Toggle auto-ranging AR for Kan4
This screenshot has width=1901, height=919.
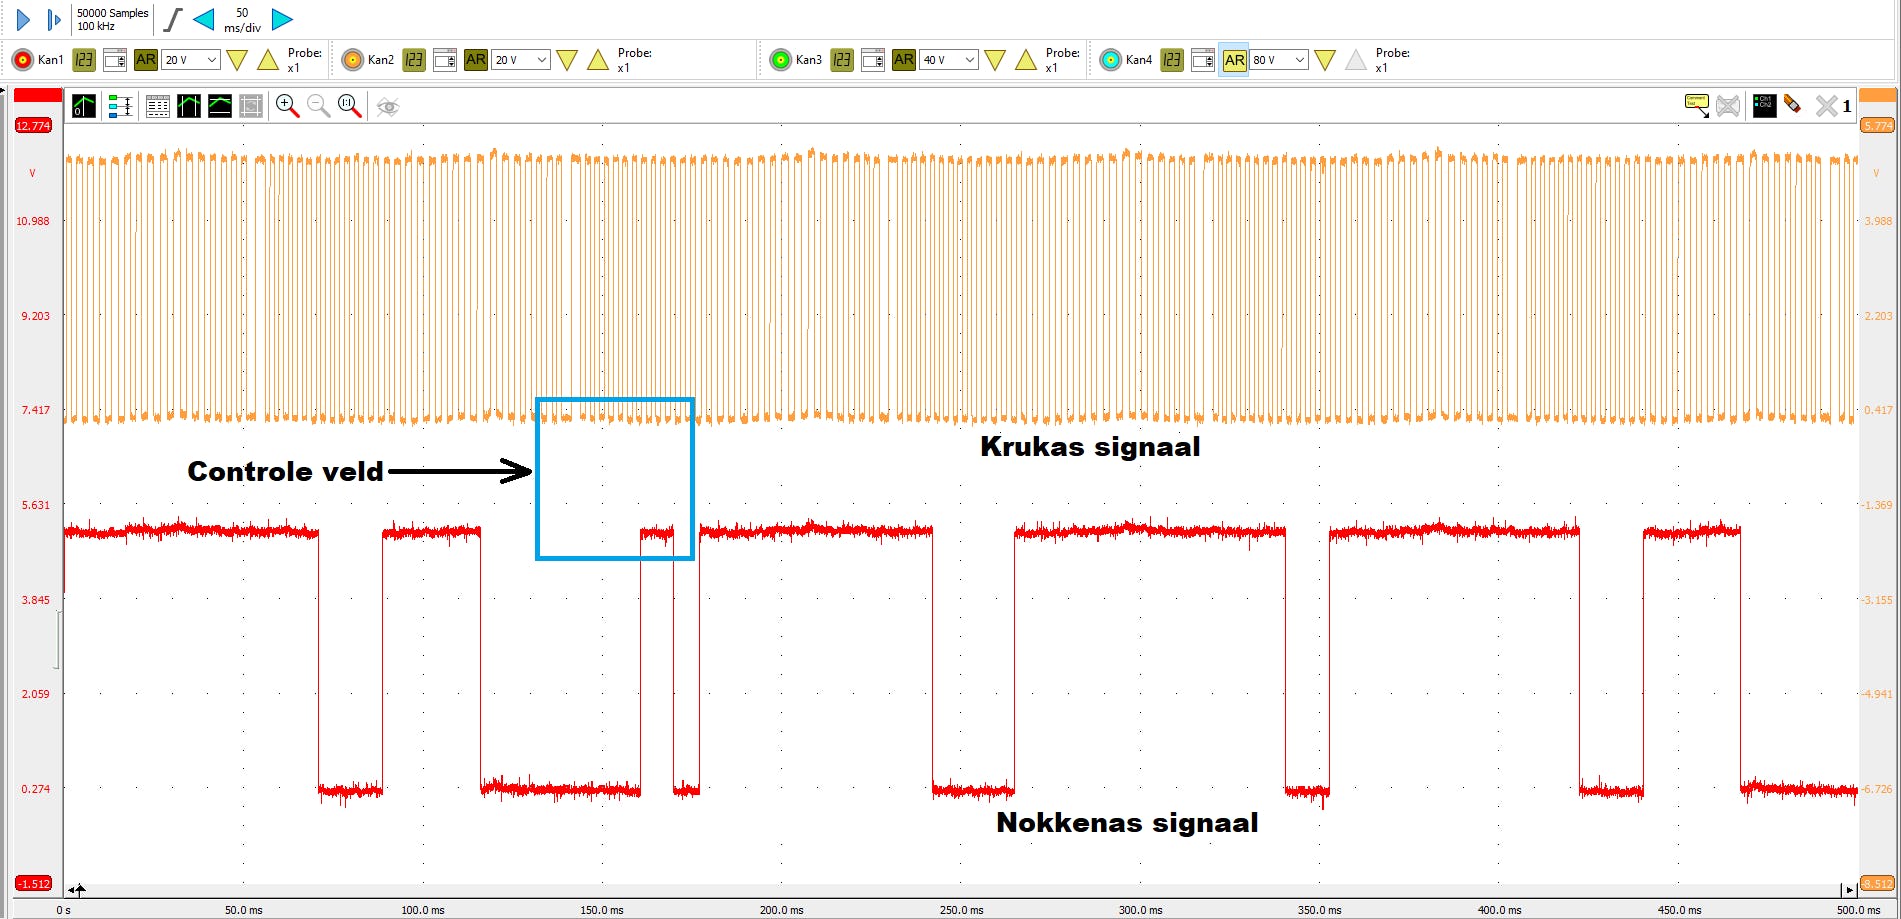coord(1234,60)
